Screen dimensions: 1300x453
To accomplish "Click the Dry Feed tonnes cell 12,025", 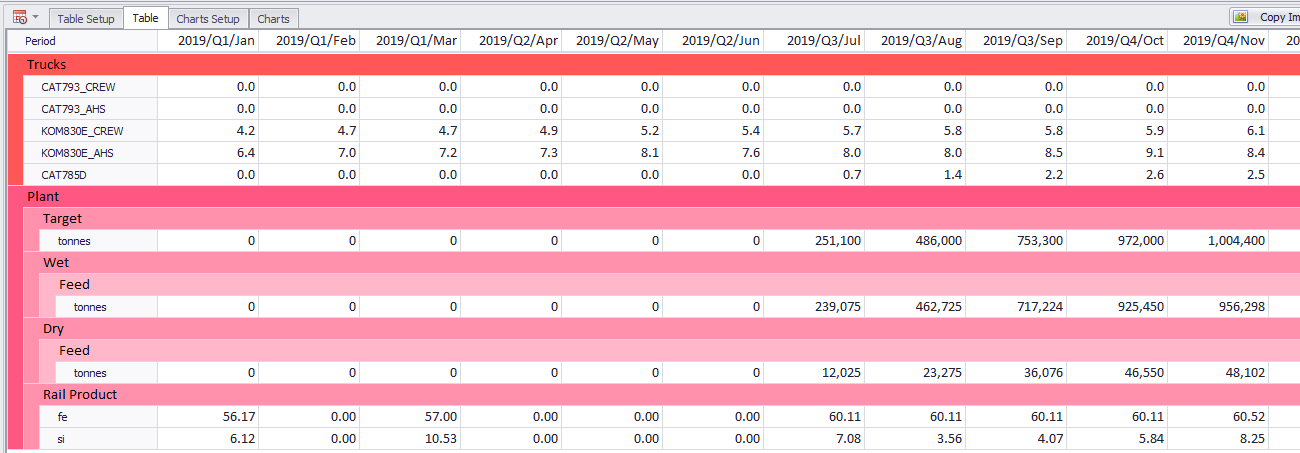I will (x=814, y=372).
